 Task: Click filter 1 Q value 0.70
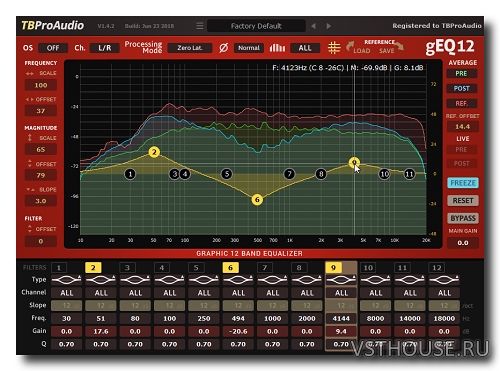click(66, 344)
